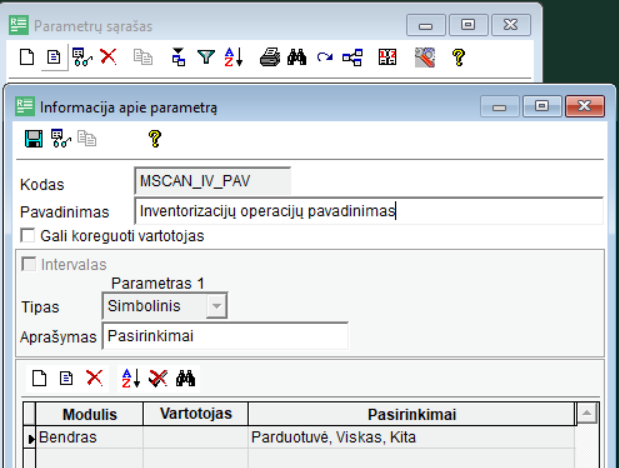
Task: Click View (glasses) icon in Parametrų sąrašas toolbar
Action: click(82, 57)
